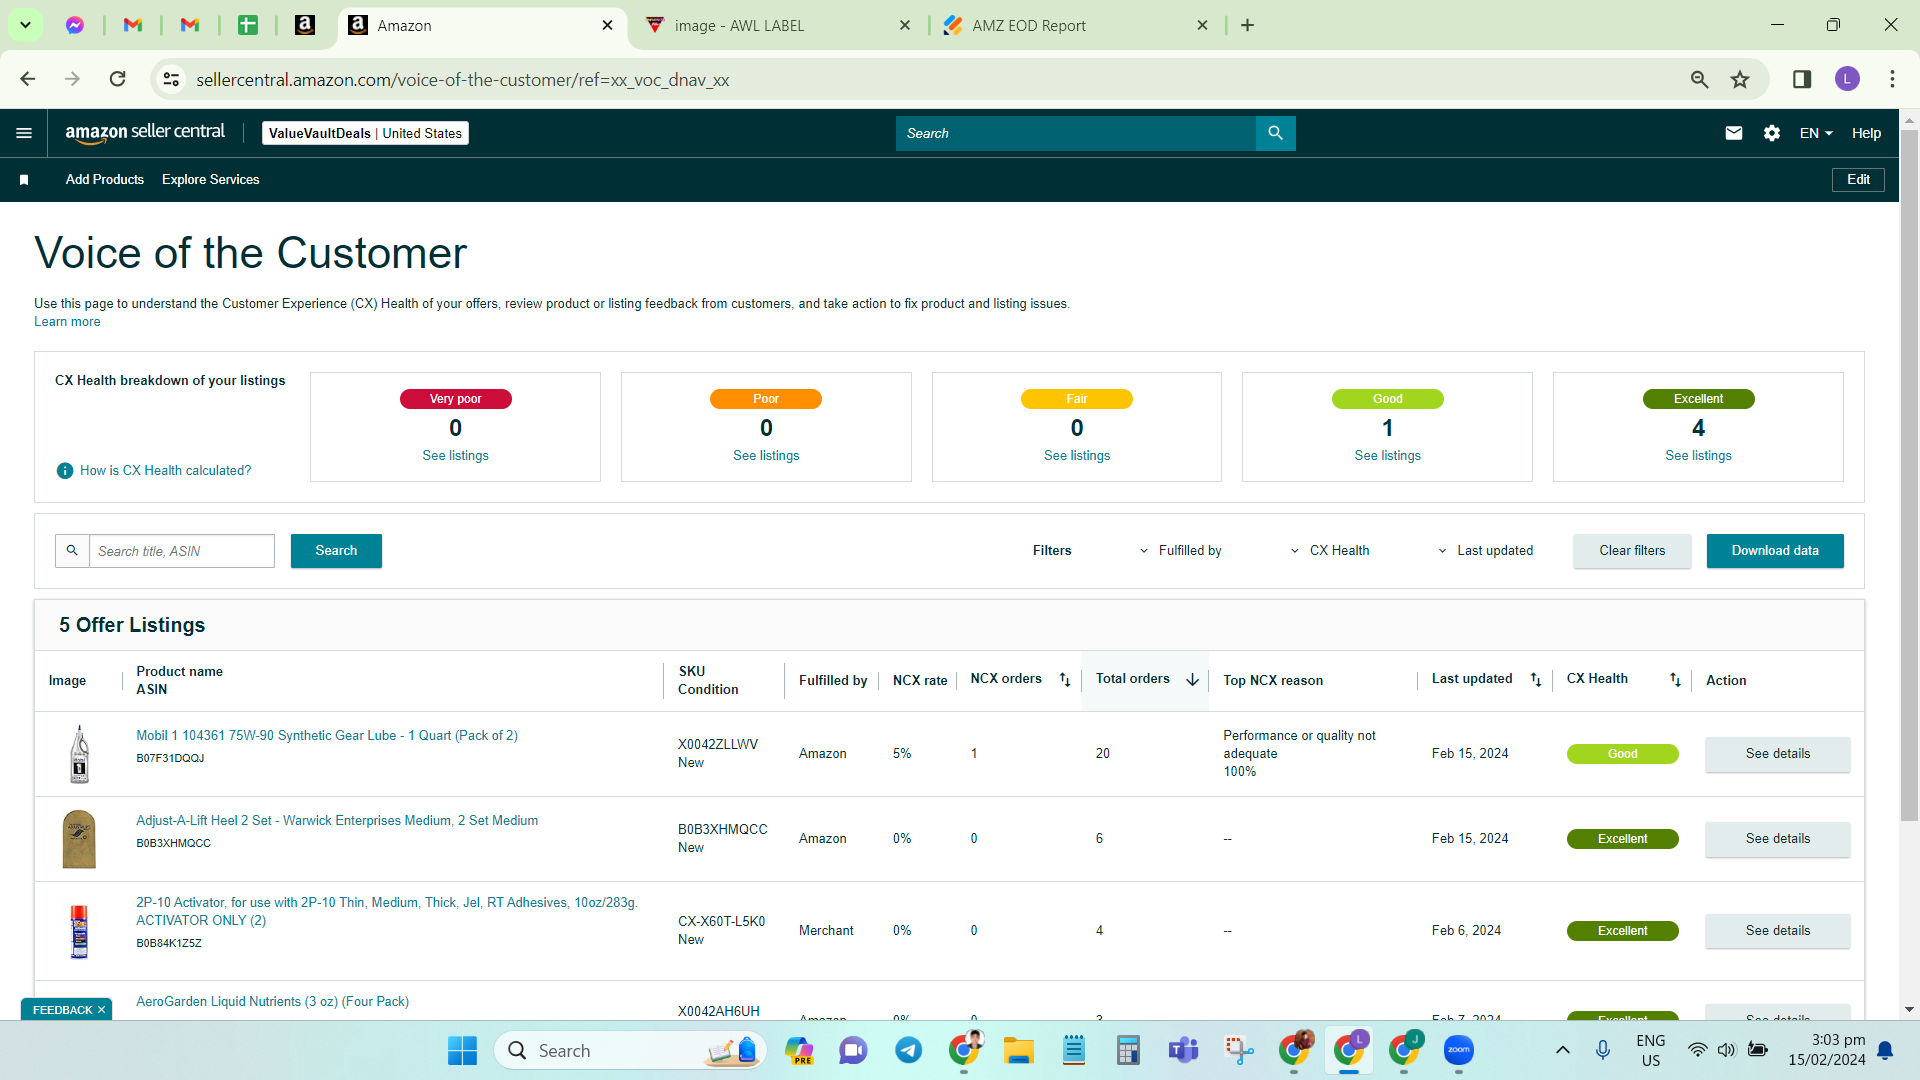Open Calculator from the taskbar
Image resolution: width=1920 pixels, height=1080 pixels.
click(1128, 1050)
